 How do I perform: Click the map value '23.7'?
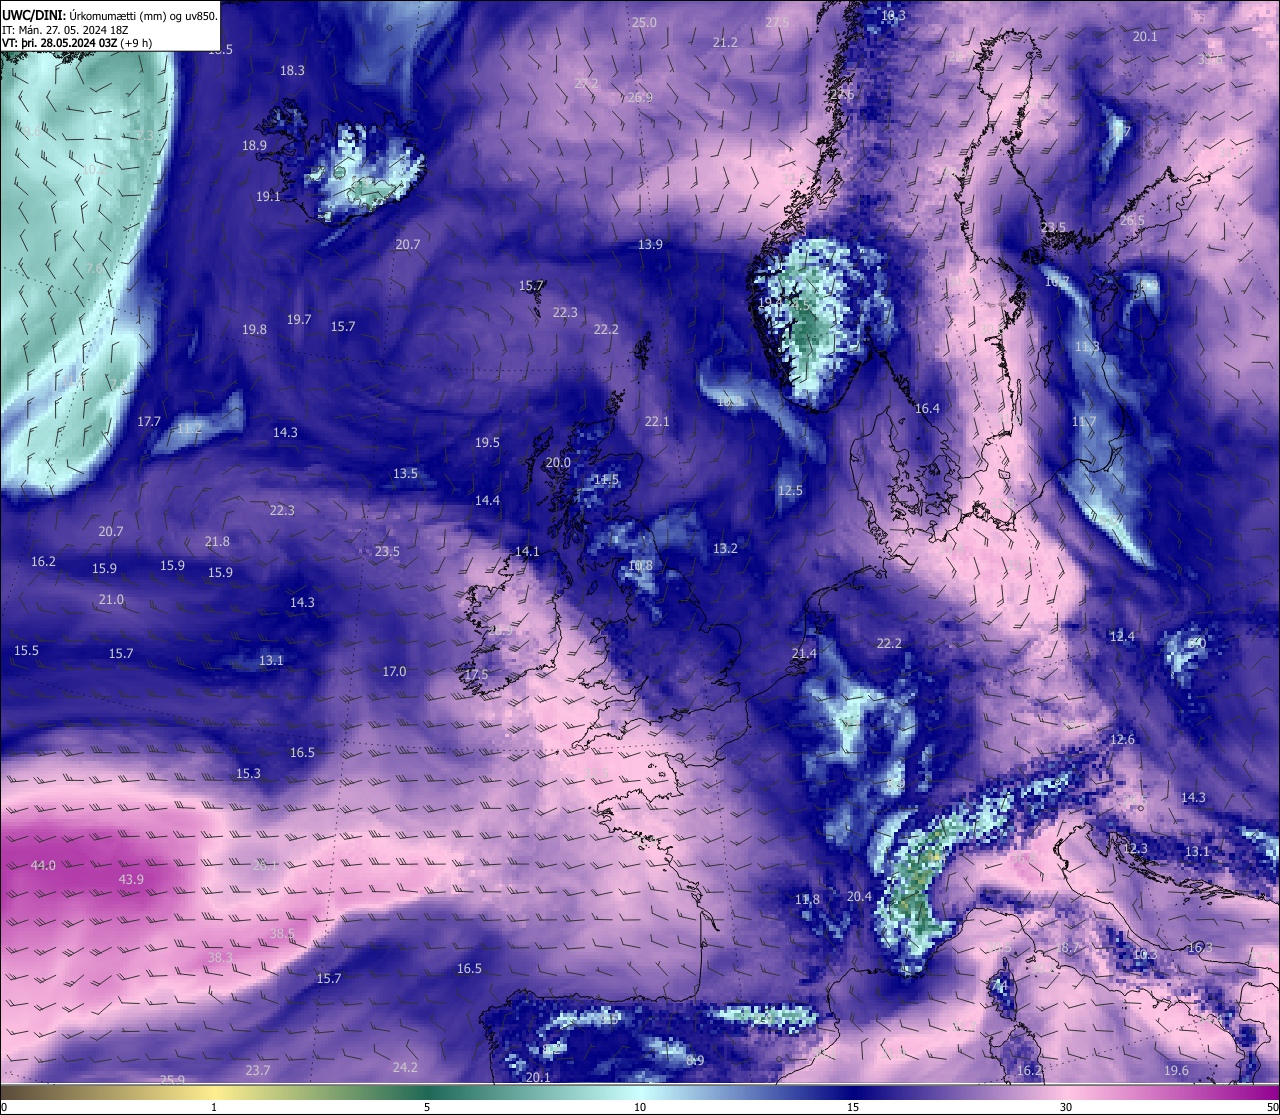click(258, 1070)
